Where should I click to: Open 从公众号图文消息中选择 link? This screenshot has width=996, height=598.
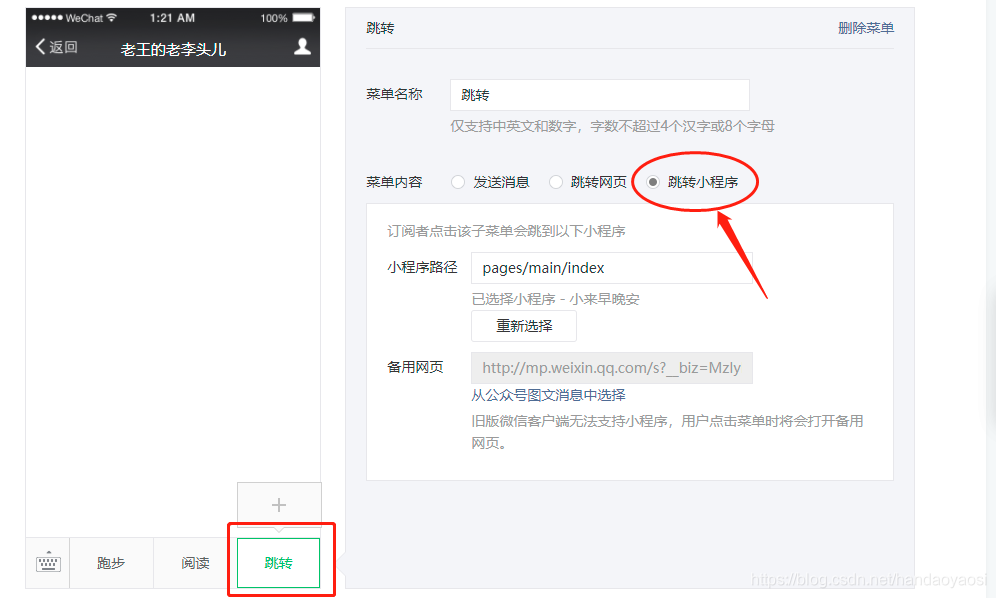[548, 395]
